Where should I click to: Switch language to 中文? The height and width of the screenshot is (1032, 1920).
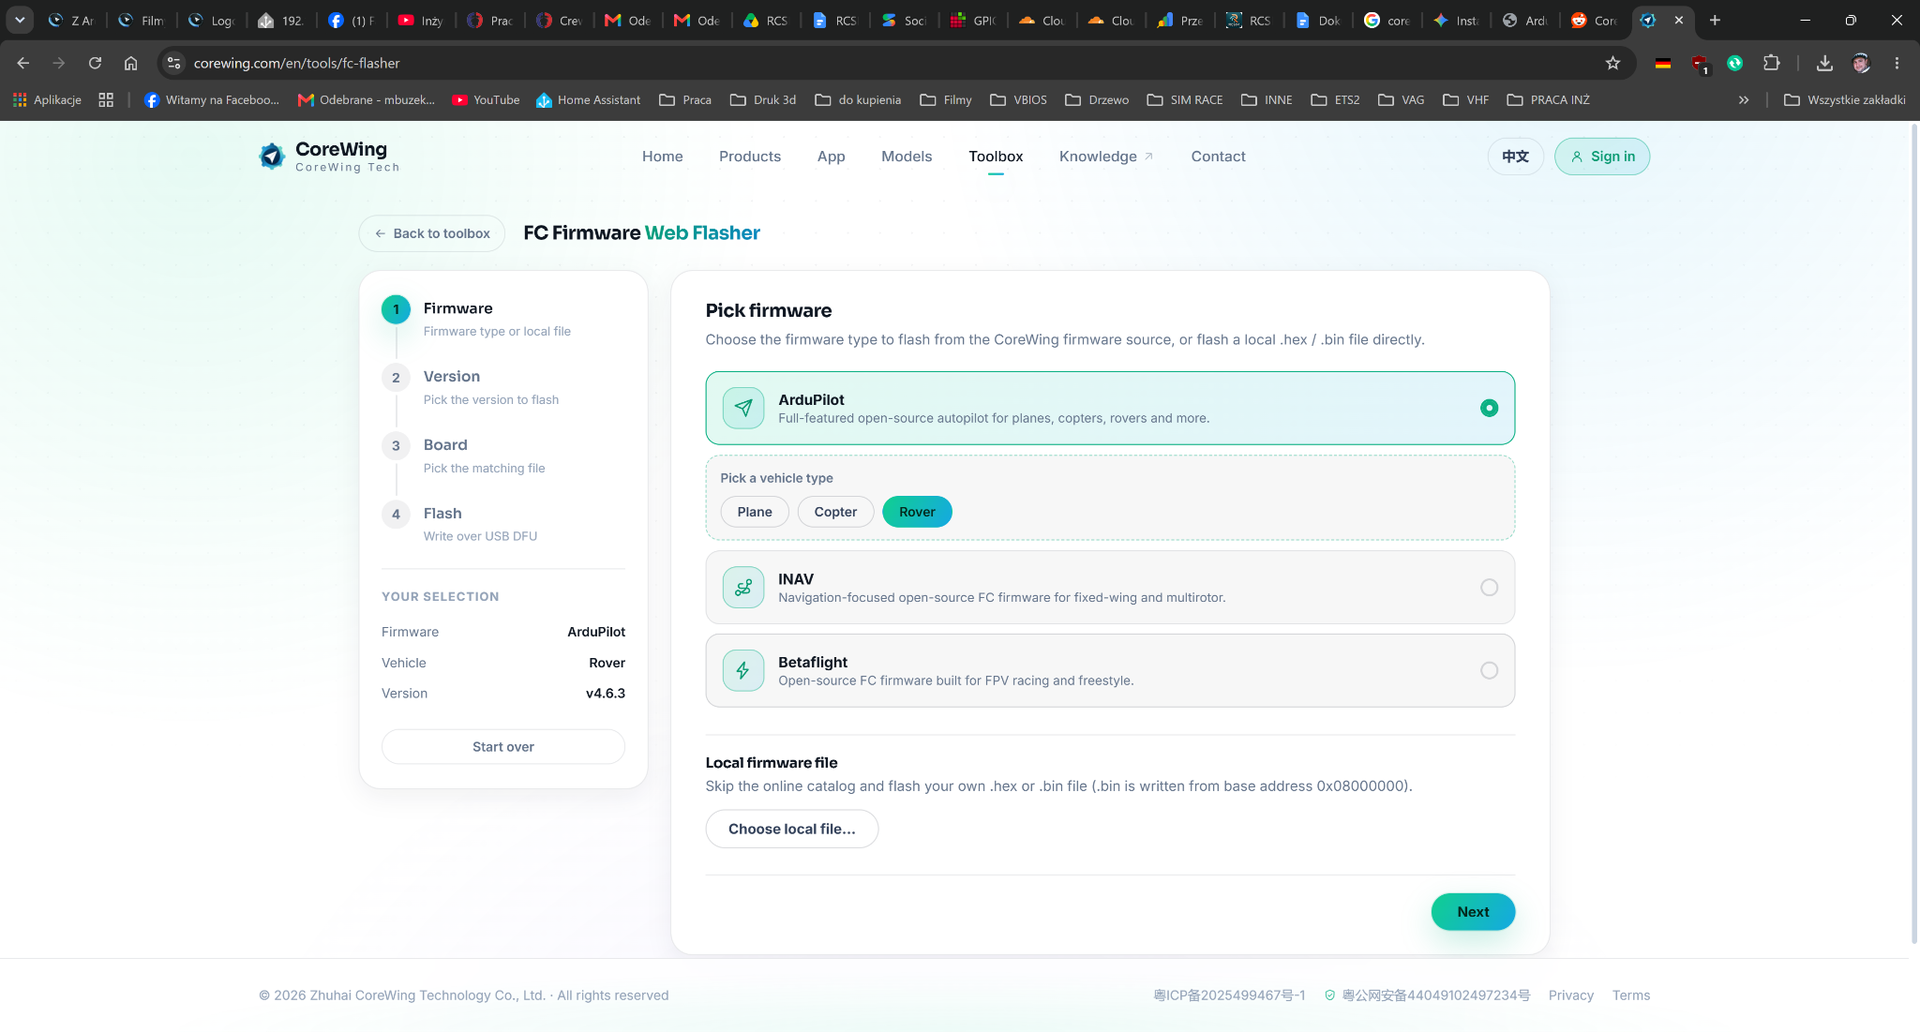click(x=1516, y=156)
